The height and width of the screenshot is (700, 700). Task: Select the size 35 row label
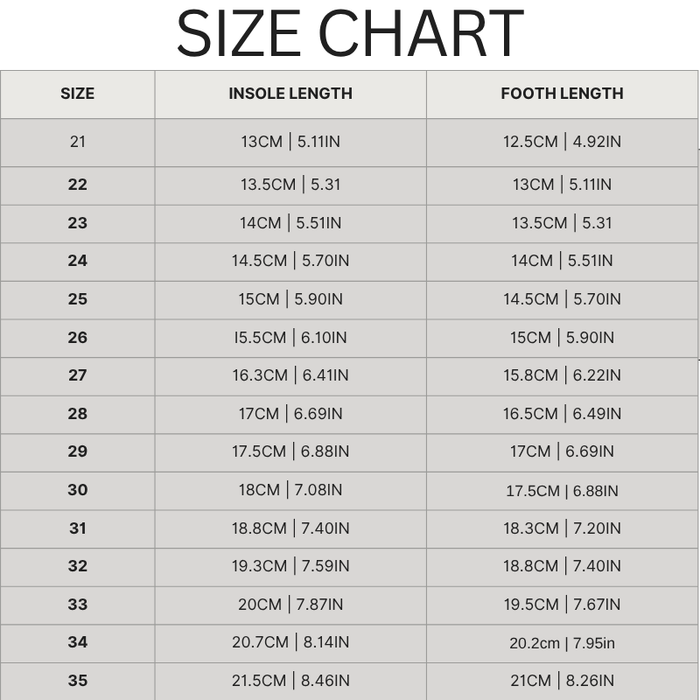77,681
